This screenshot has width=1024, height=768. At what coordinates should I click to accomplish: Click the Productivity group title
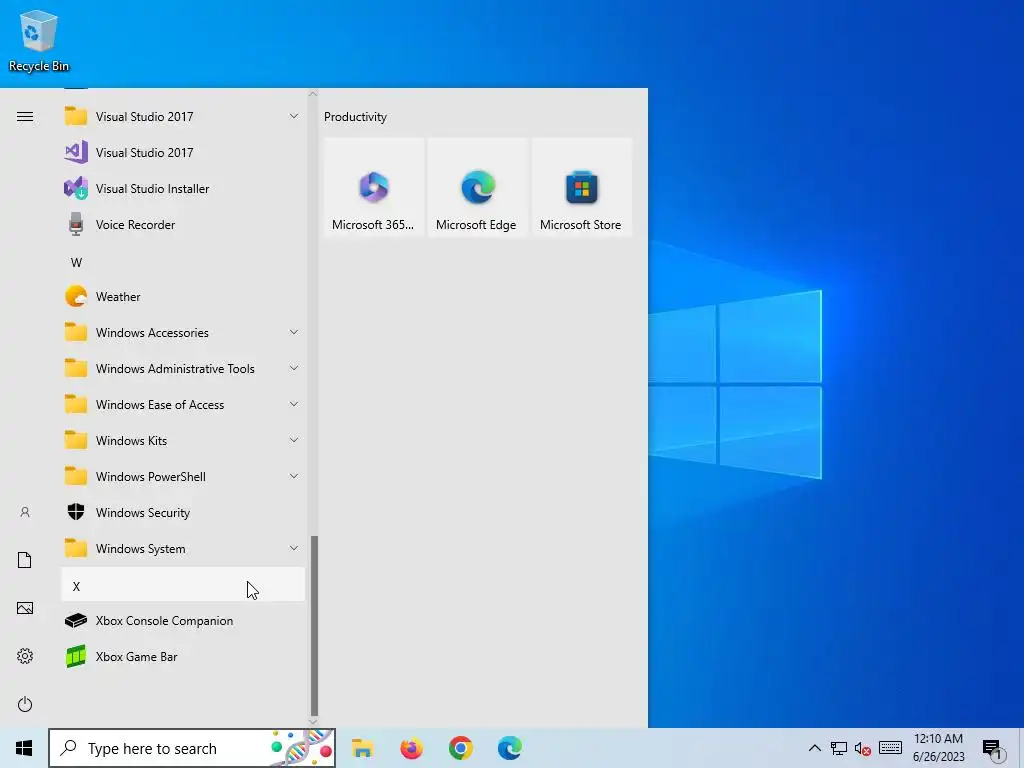355,117
